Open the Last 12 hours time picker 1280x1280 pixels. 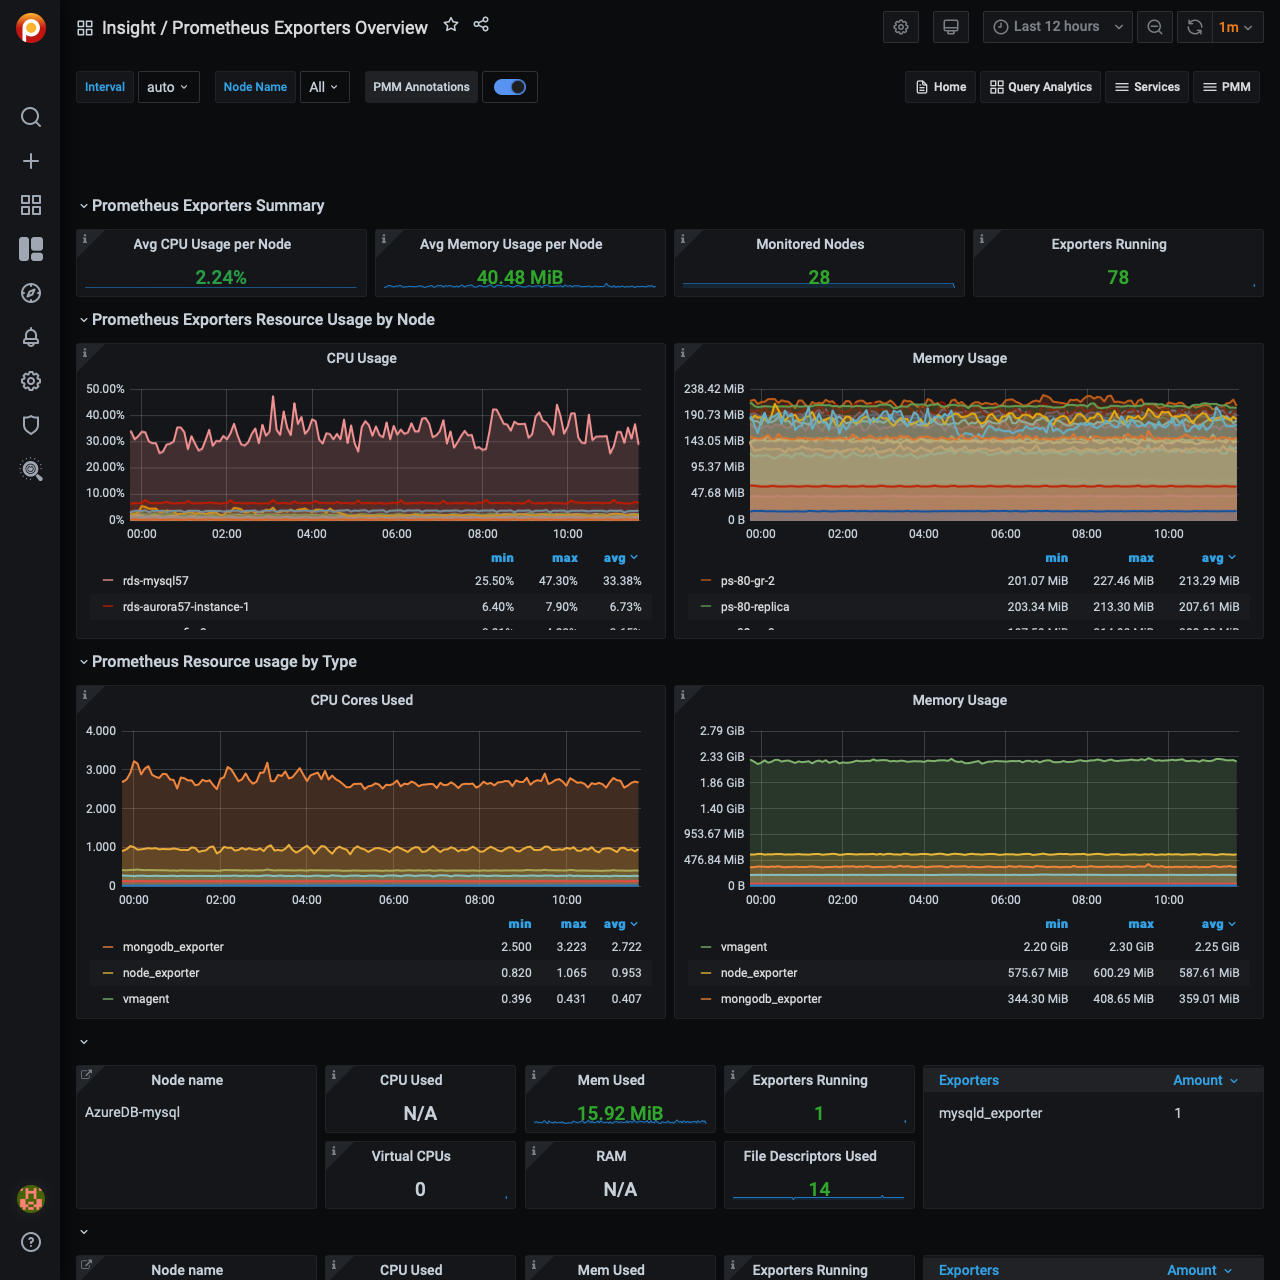[x=1057, y=27]
